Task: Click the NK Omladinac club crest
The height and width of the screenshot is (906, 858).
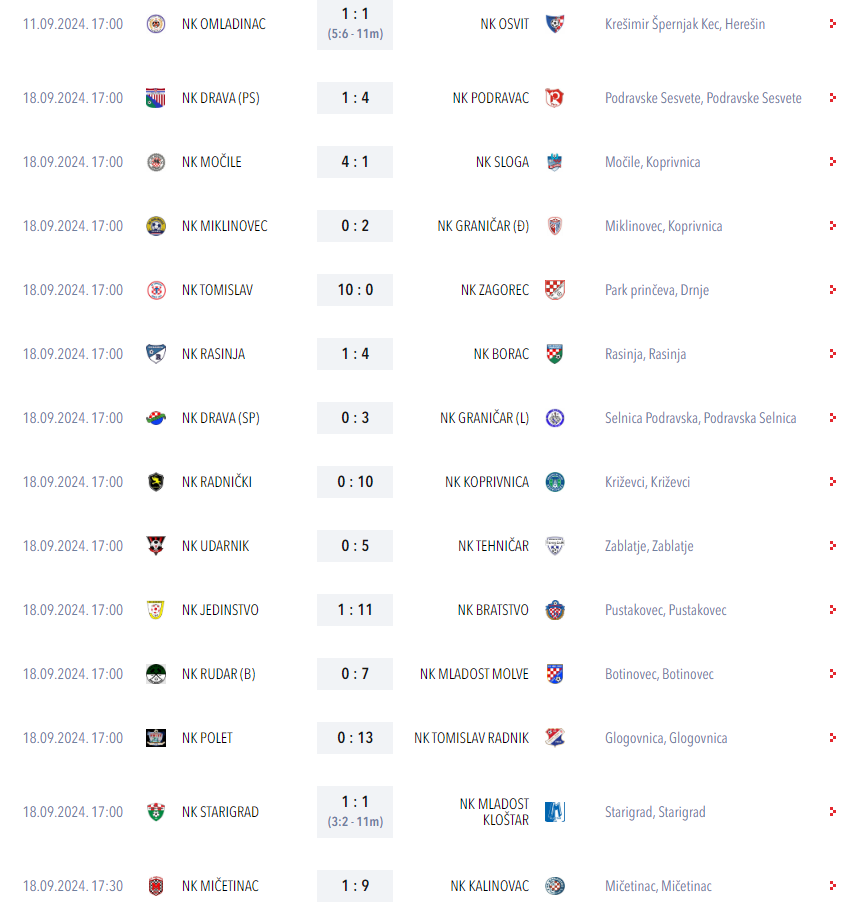Action: click(x=156, y=24)
